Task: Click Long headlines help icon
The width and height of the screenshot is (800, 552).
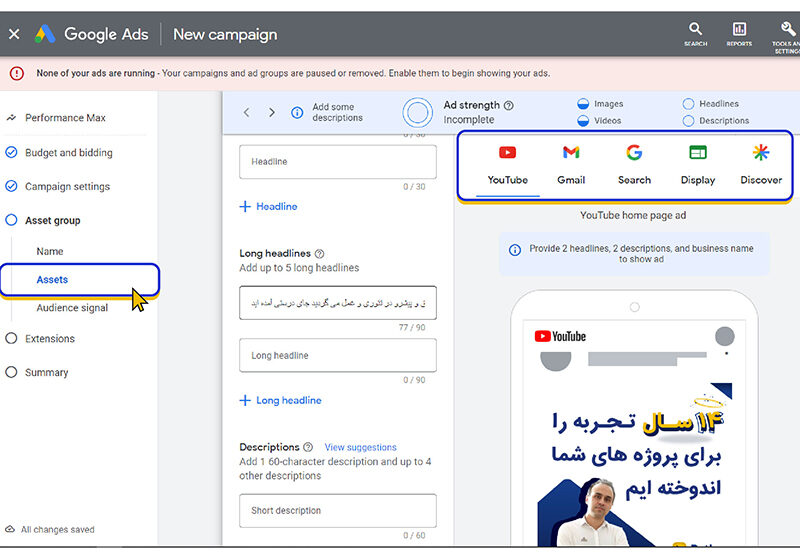Action: pos(319,254)
